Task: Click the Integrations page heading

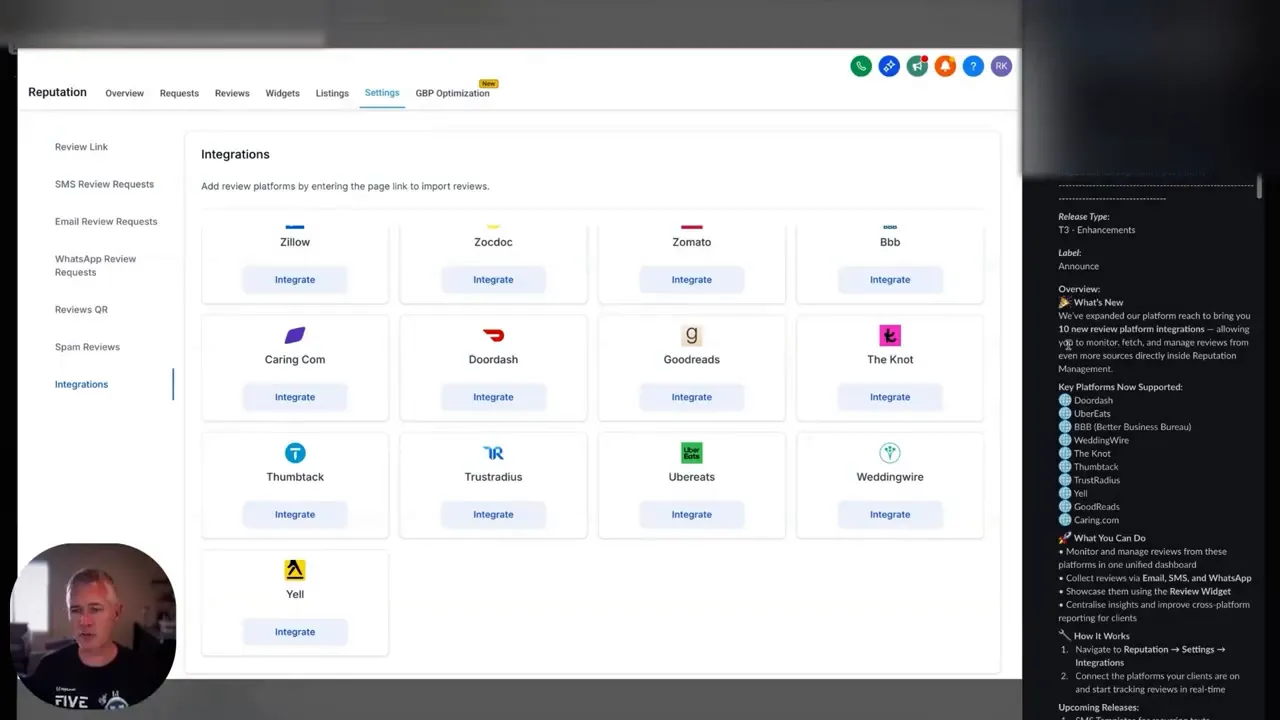Action: click(235, 154)
